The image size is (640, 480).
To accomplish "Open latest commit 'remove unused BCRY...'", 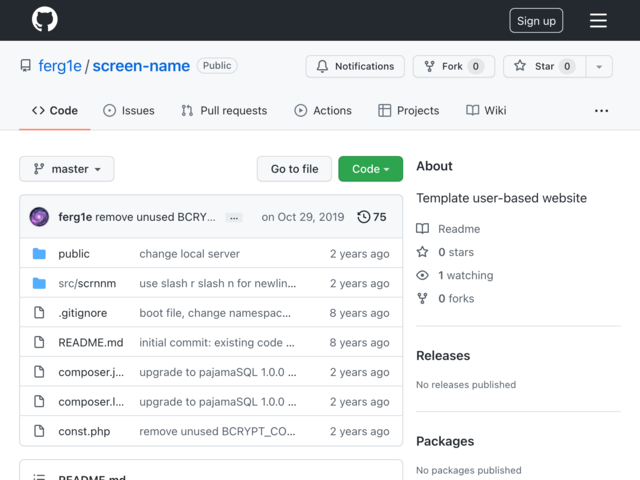I will coord(155,217).
